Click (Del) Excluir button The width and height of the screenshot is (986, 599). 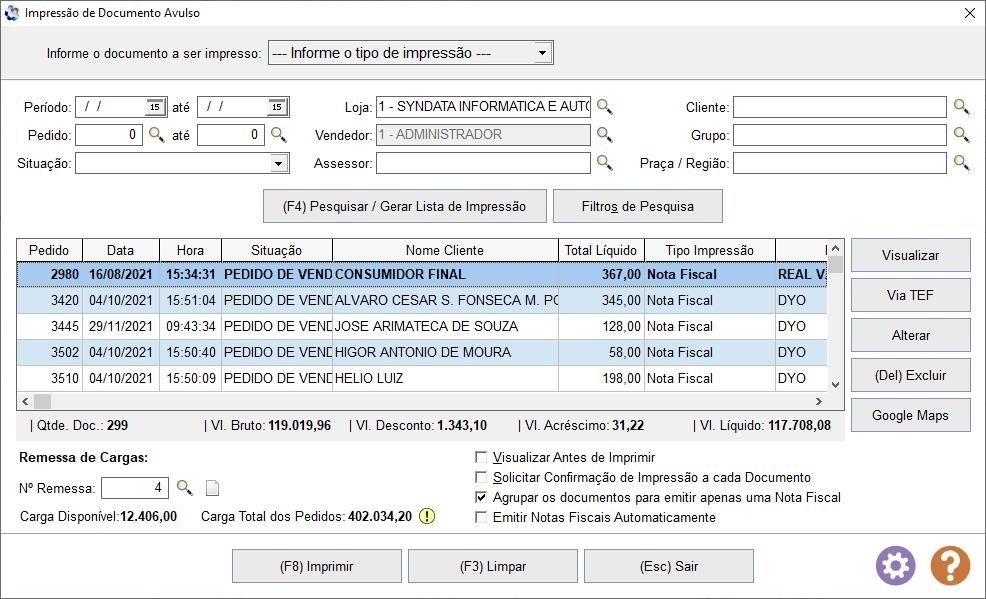[x=911, y=375]
